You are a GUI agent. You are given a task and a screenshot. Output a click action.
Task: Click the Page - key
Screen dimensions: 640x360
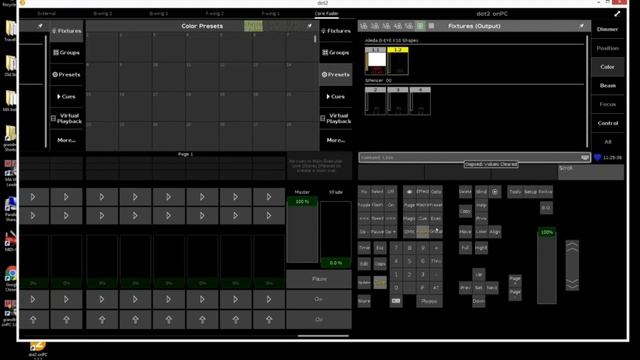[x=515, y=294]
